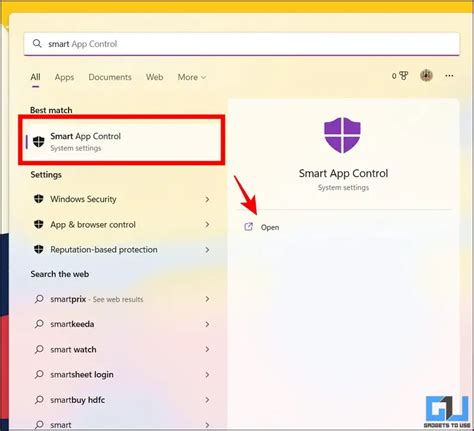Expand smart watch suggestion chevron
This screenshot has width=474, height=431.
coord(207,349)
